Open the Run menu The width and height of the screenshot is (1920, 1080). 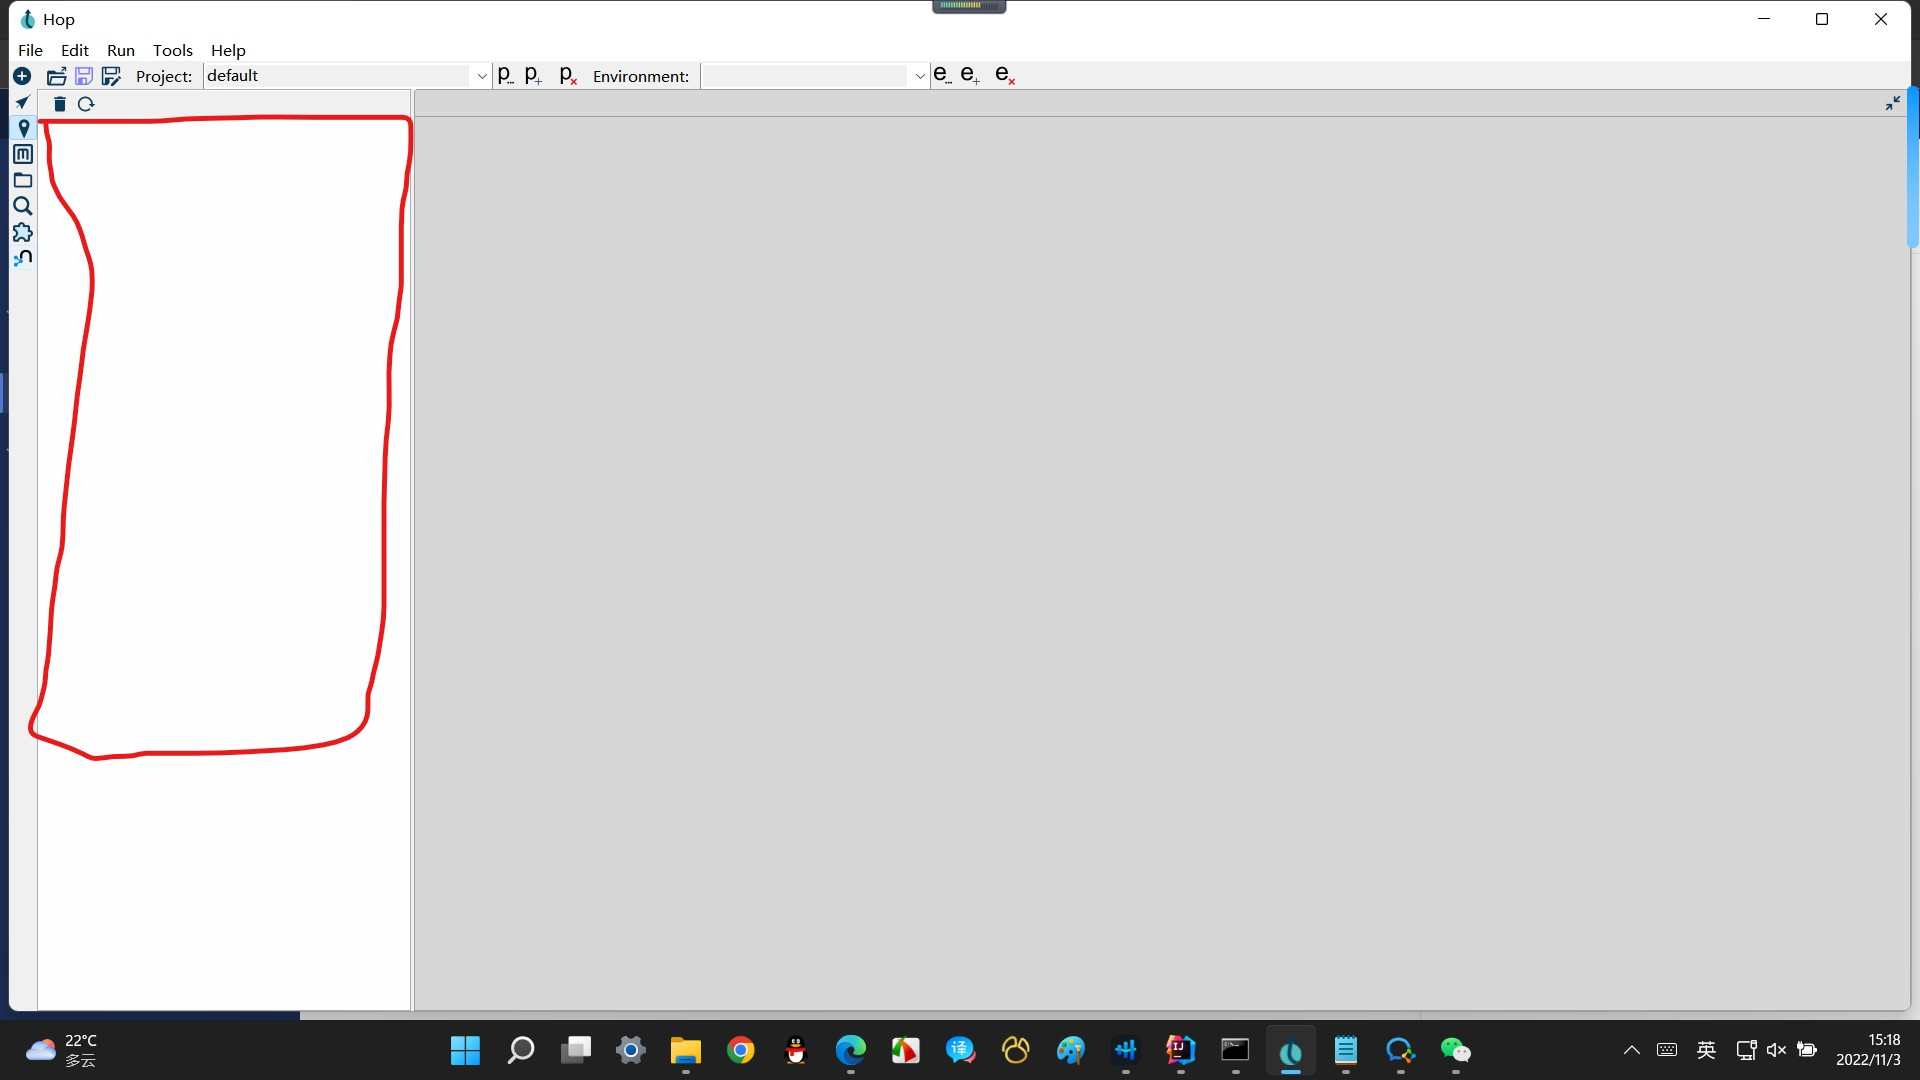point(120,50)
